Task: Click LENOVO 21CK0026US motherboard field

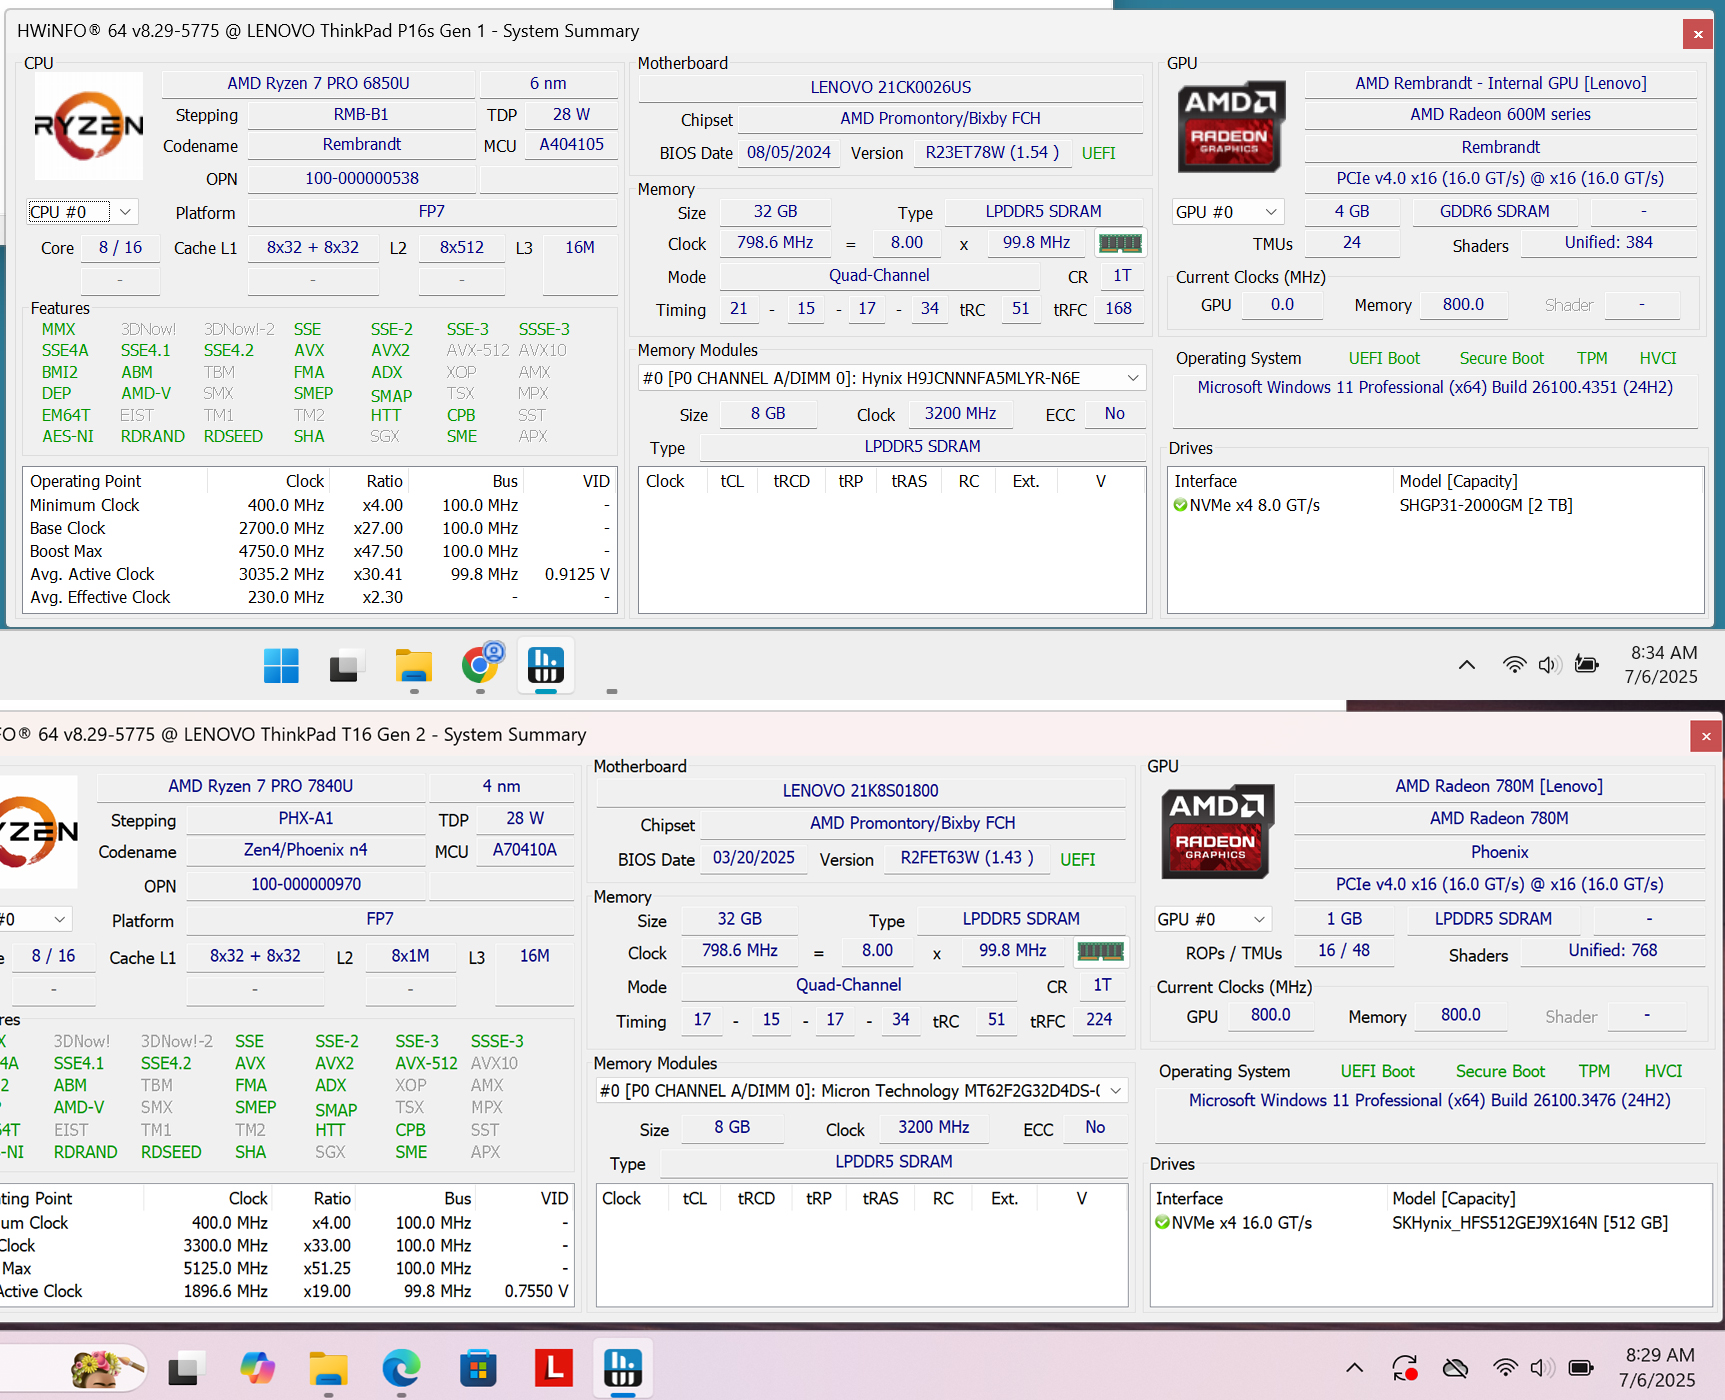Action: point(891,88)
